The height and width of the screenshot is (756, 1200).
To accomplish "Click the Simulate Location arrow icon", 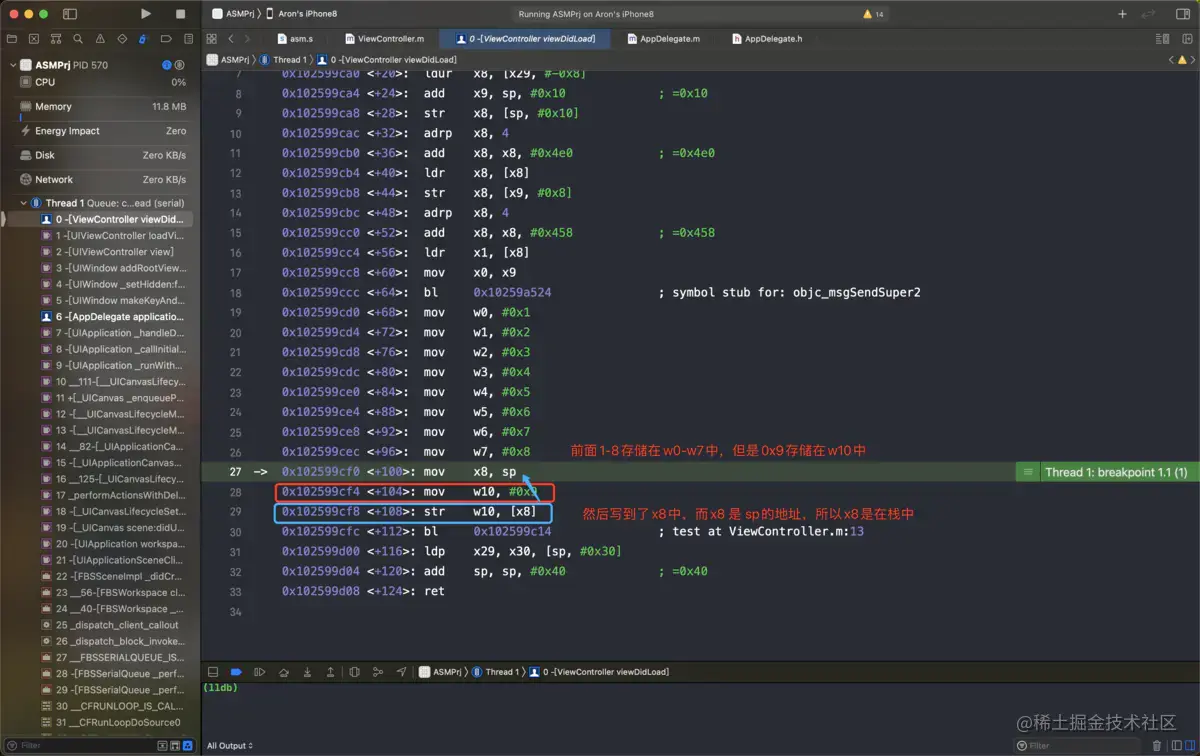I will [x=401, y=672].
